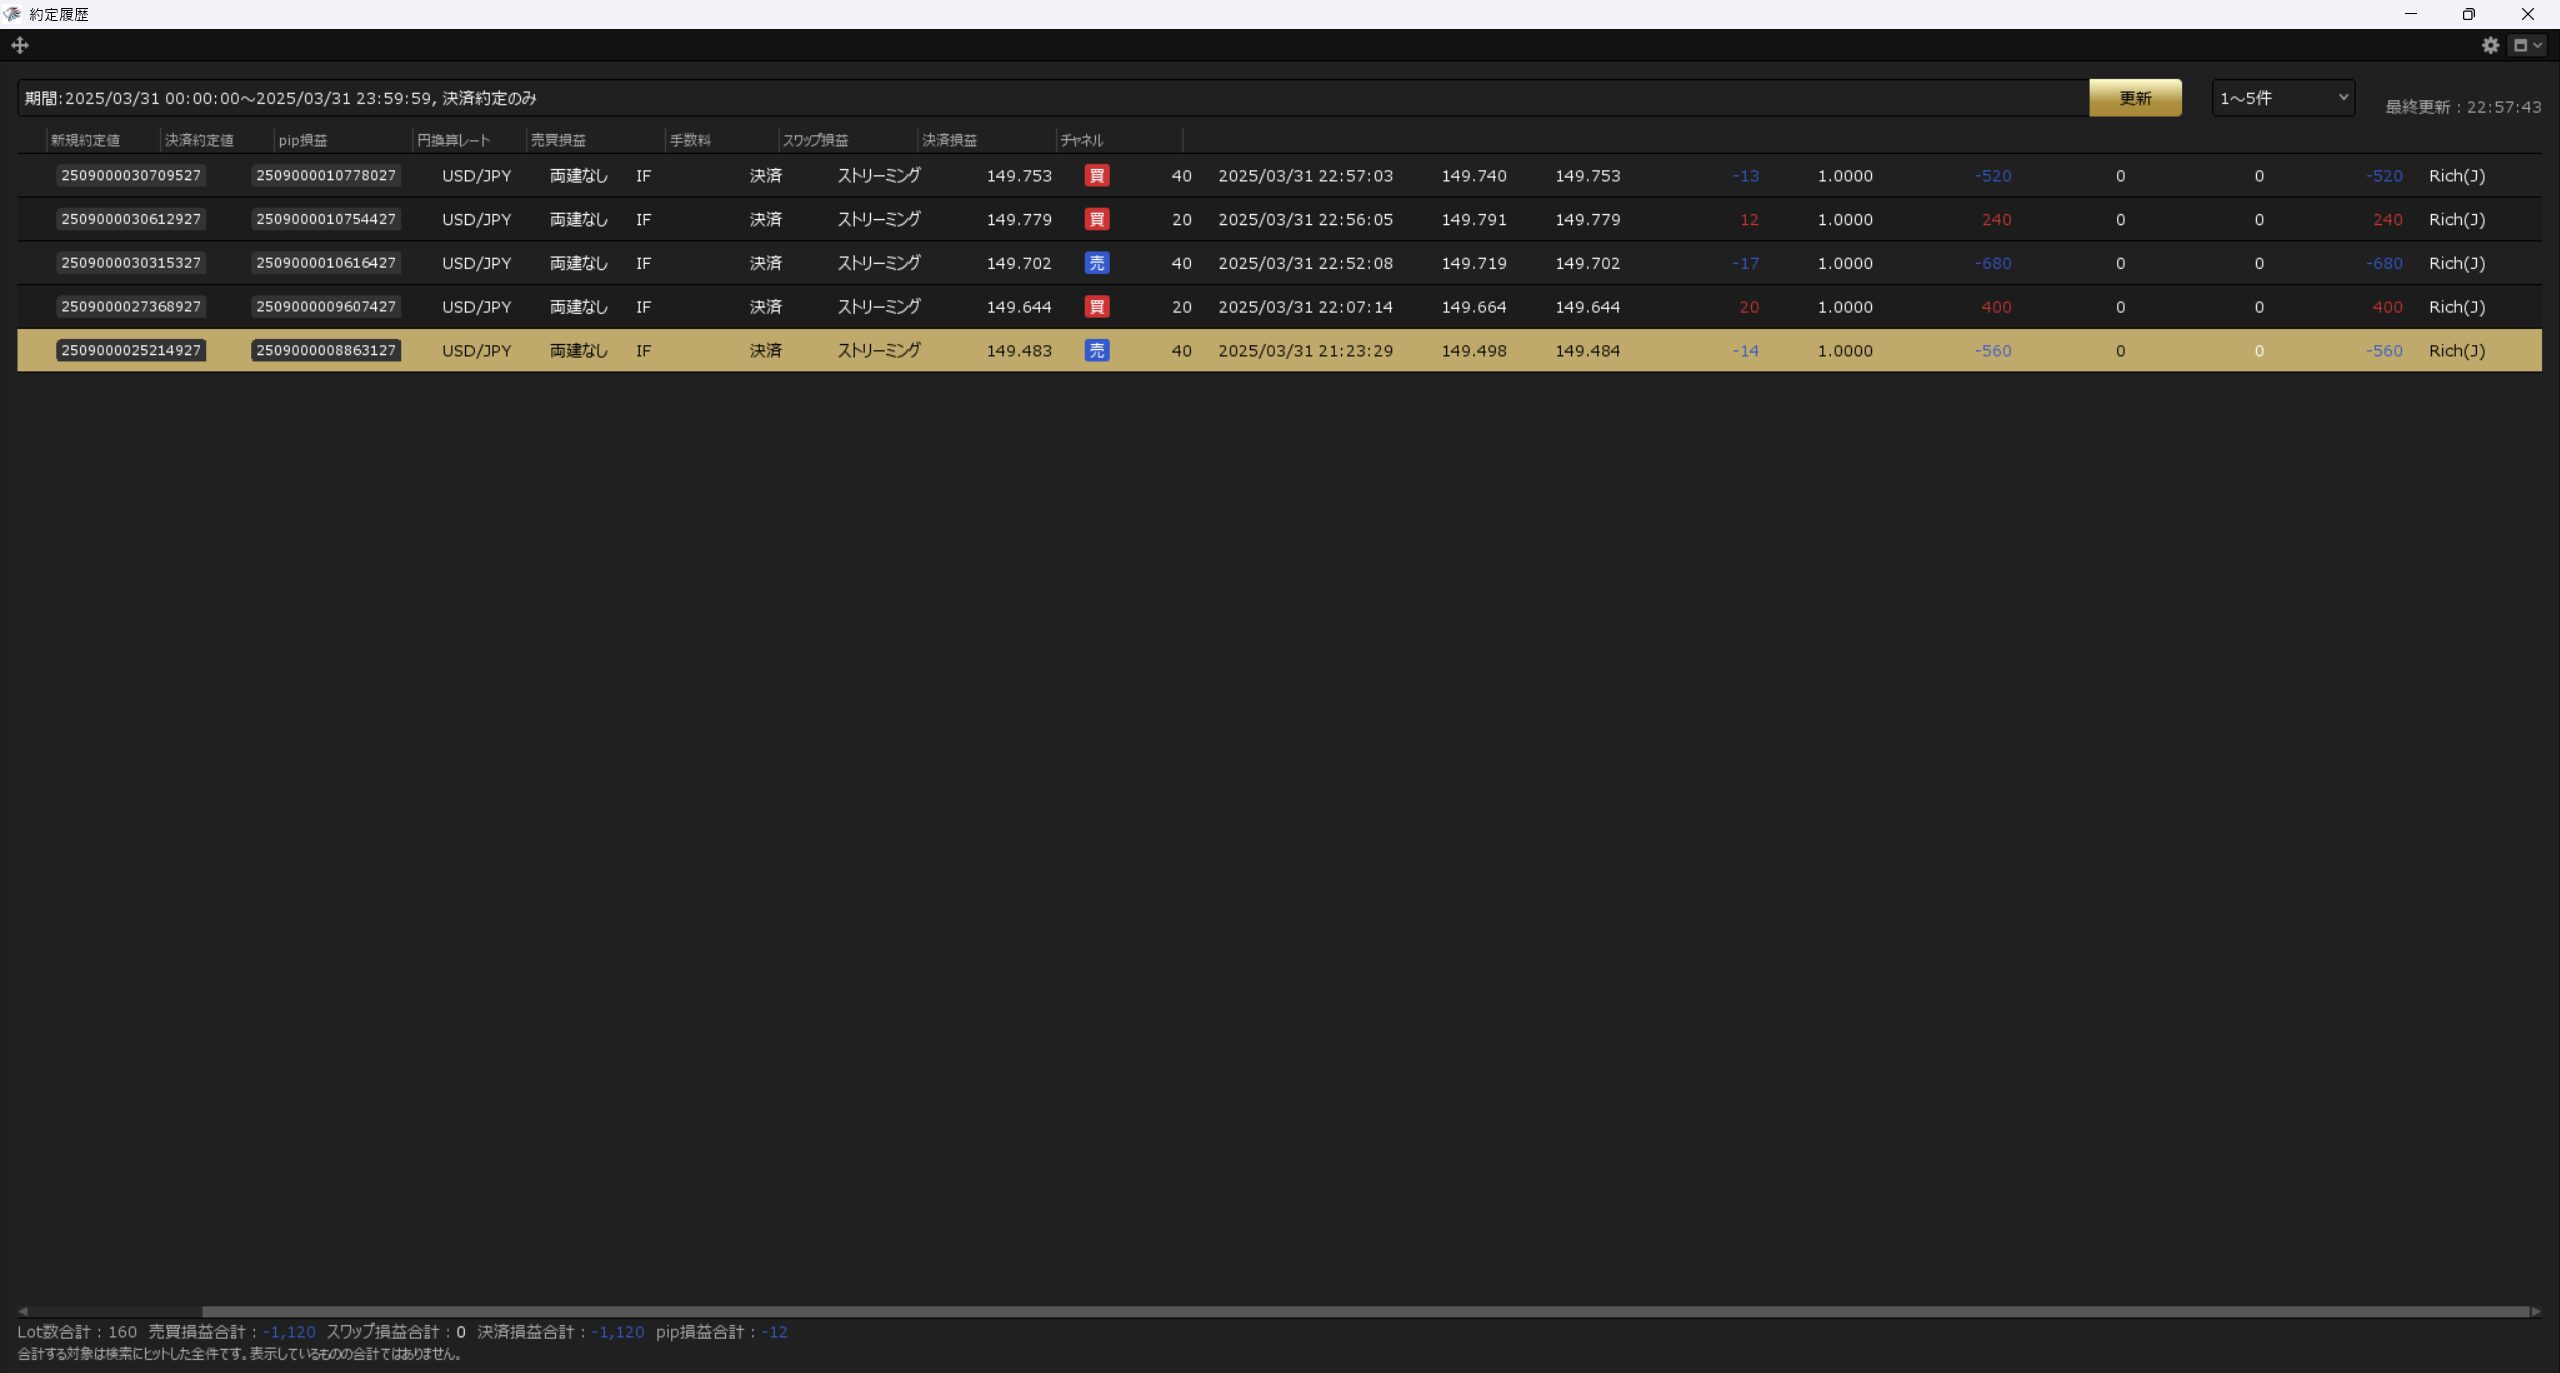Click the horizontal scrollbar thumb
This screenshot has height=1373, width=2560.
[1364, 1311]
